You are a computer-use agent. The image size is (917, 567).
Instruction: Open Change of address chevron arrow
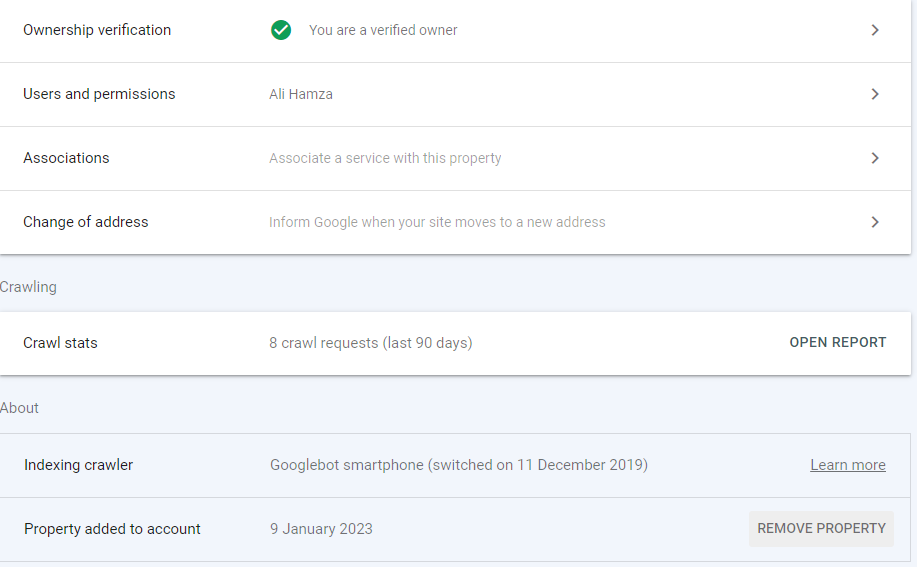pyautogui.click(x=875, y=222)
